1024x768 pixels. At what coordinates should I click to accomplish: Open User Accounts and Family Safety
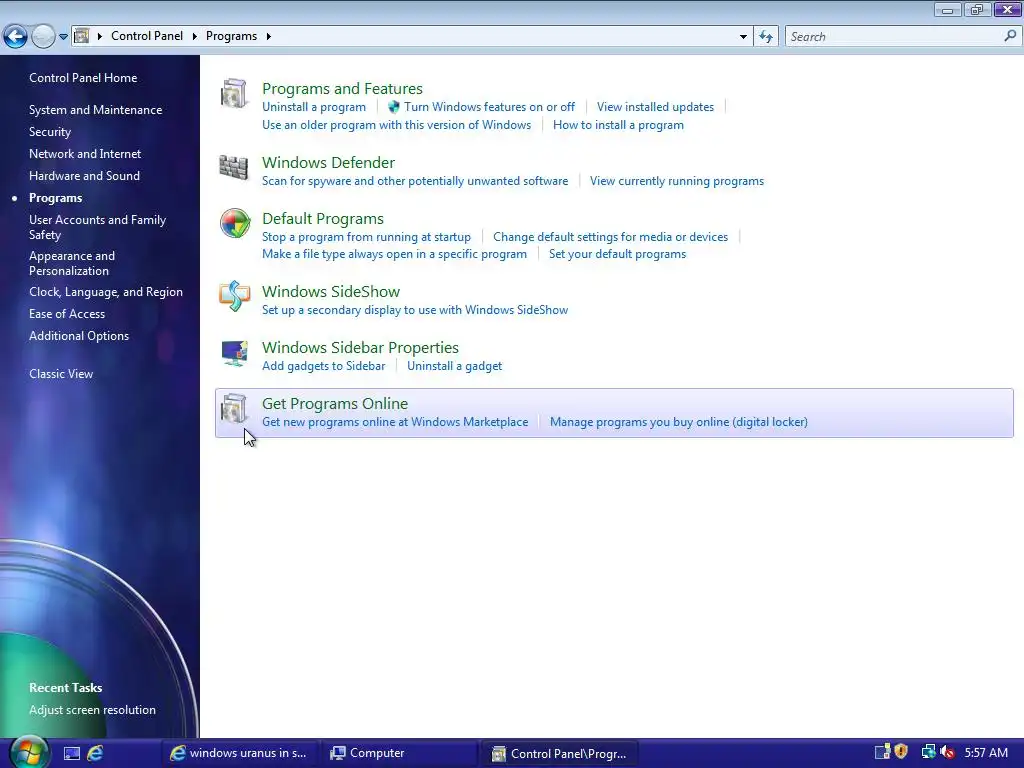[x=97, y=227]
